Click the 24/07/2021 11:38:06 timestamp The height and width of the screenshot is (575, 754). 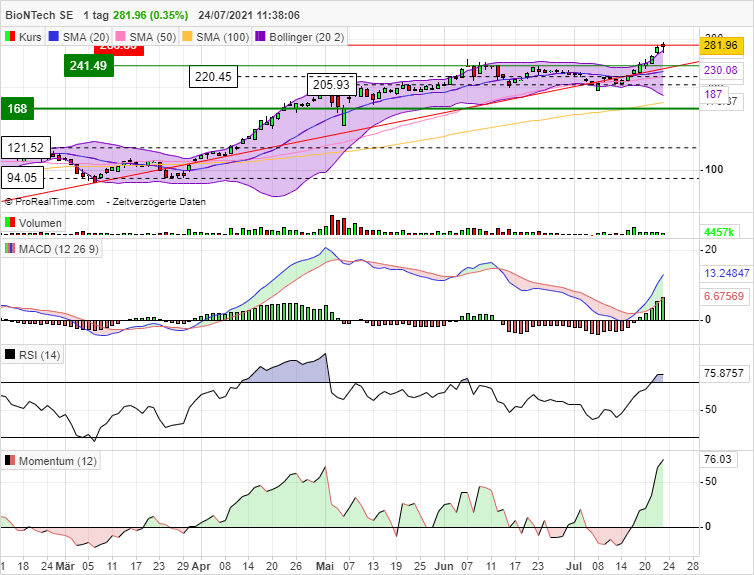pos(249,15)
